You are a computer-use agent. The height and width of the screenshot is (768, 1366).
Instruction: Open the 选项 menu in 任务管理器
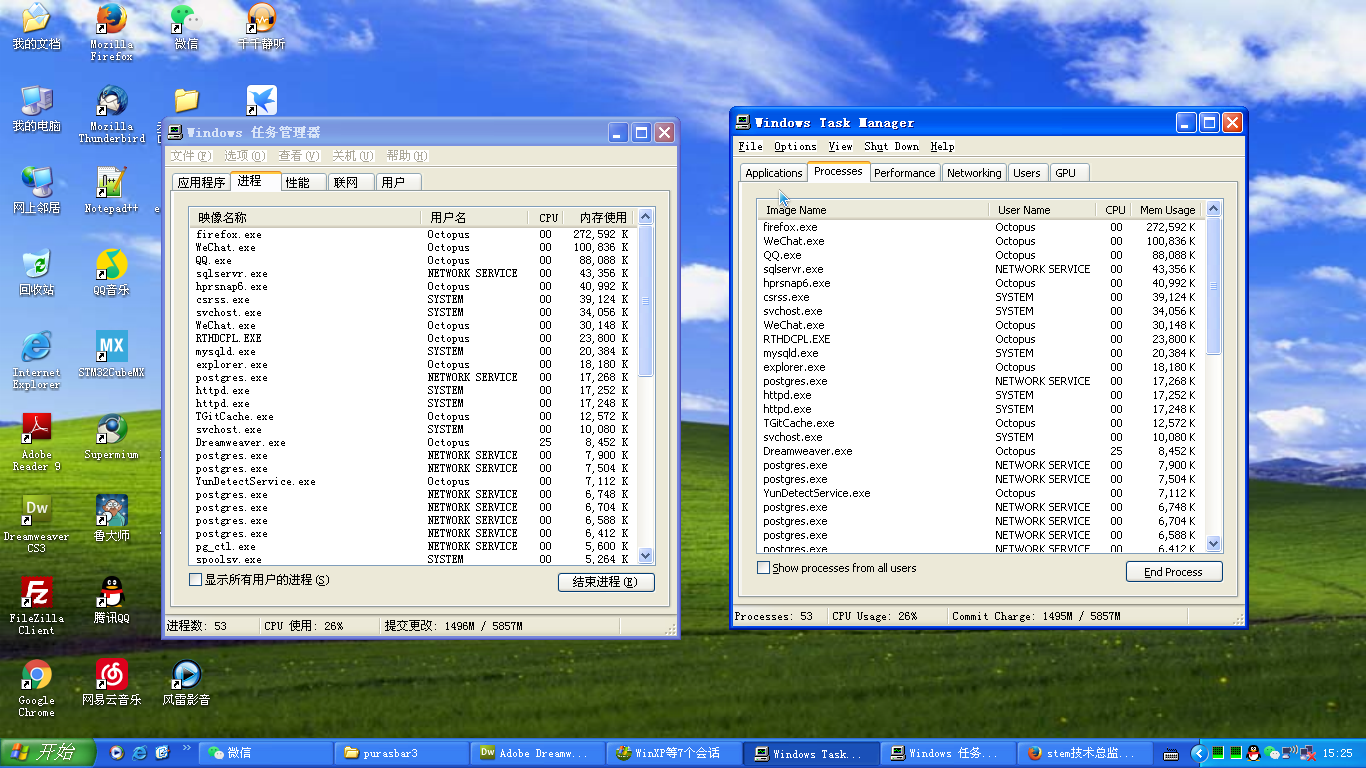(x=244, y=156)
